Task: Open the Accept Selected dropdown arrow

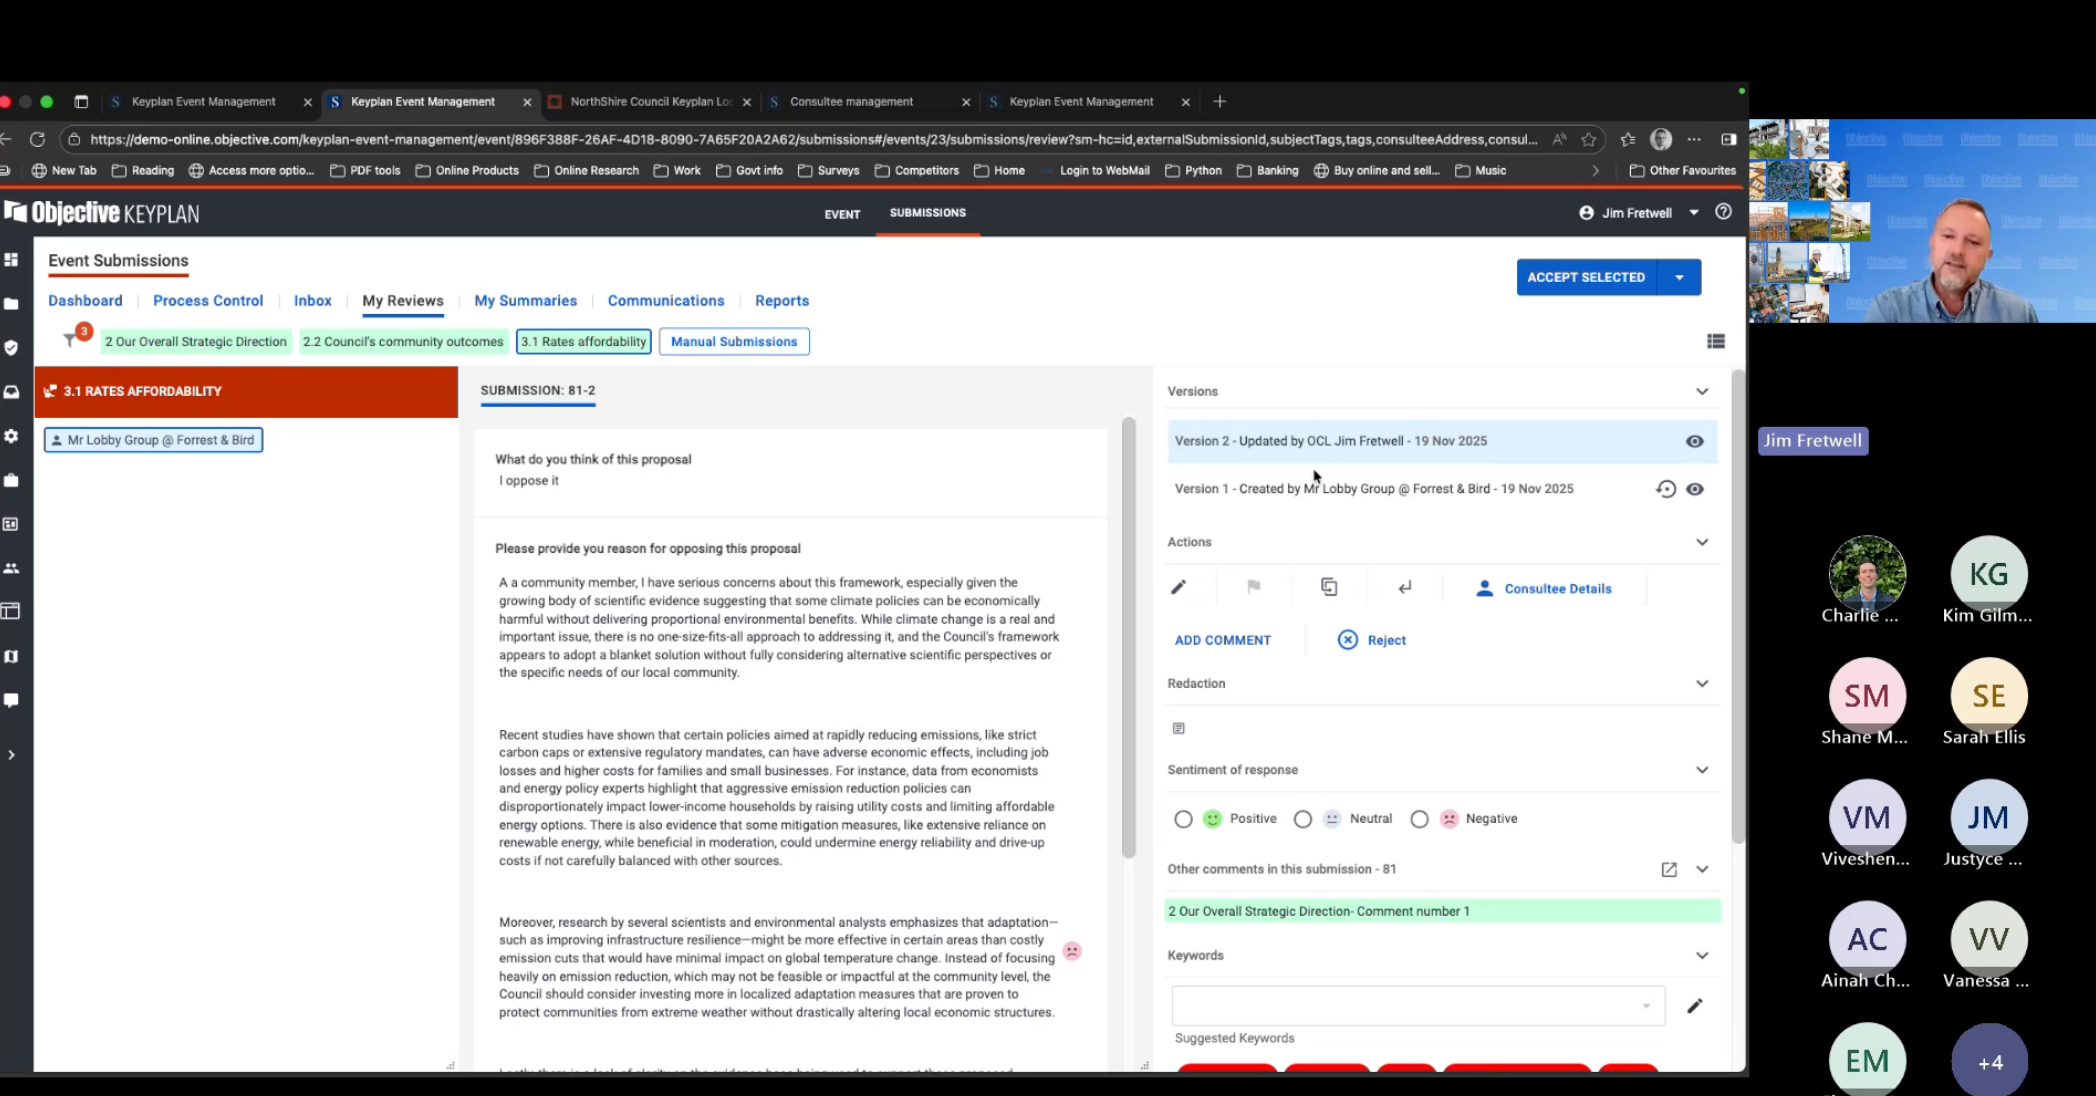Action: 1680,277
